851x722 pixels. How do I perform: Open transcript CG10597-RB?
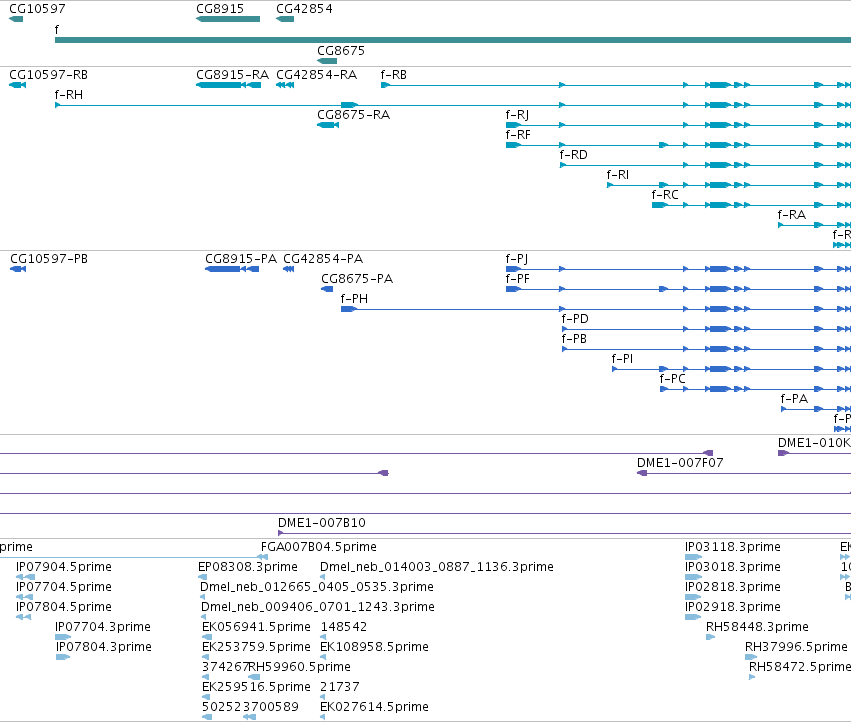pyautogui.click(x=48, y=75)
